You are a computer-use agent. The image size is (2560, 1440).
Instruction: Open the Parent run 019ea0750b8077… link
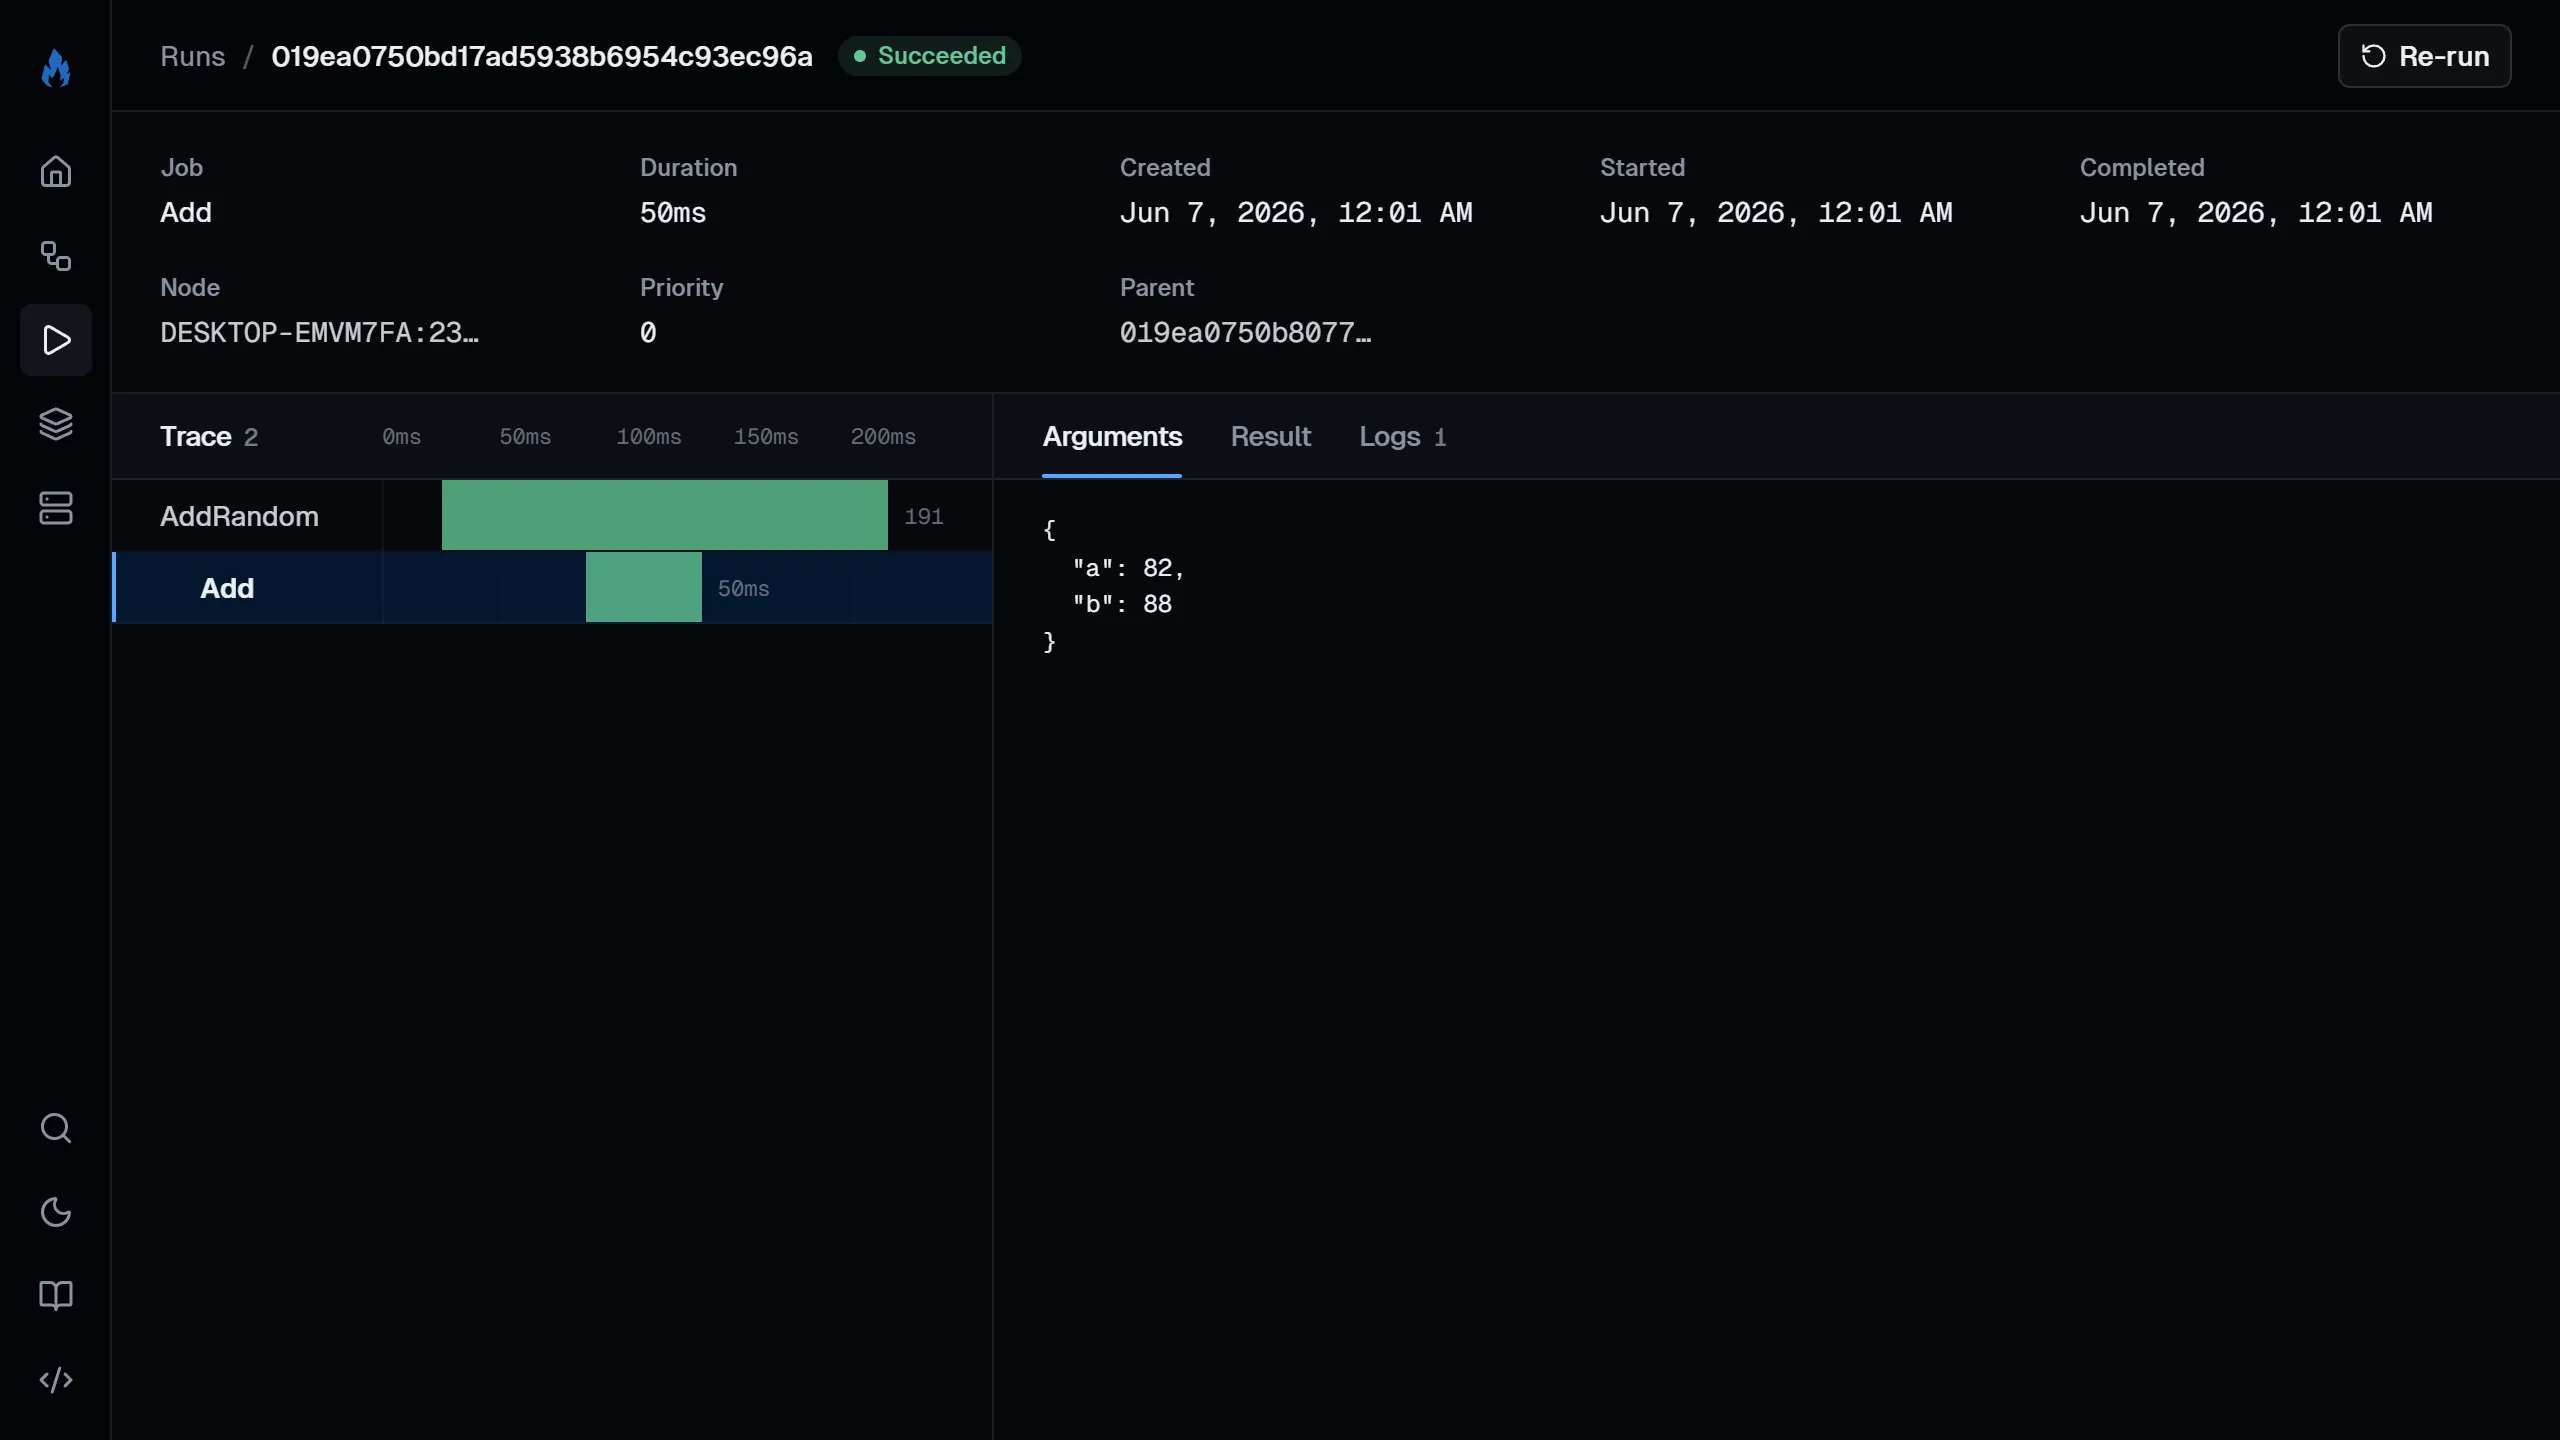coord(1245,333)
